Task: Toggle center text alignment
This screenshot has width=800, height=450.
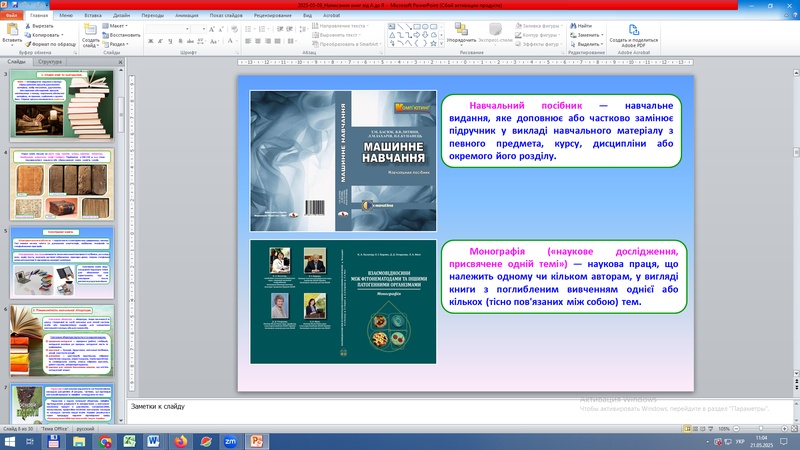Action: coord(258,41)
